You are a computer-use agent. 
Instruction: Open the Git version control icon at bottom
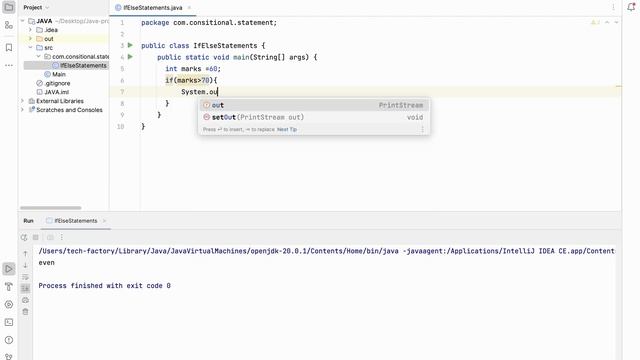[9, 356]
